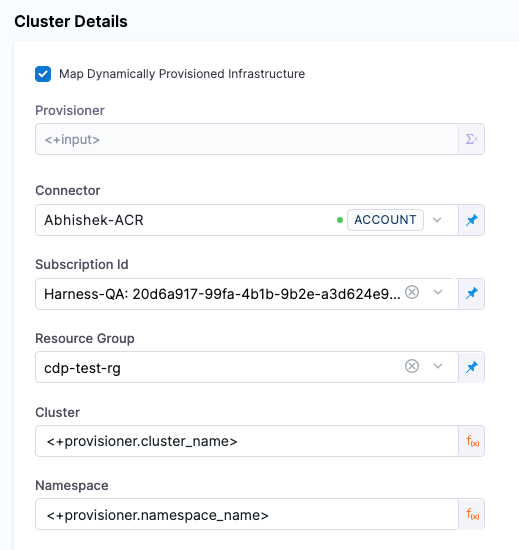Open the Subscription Id dropdown chevron
Screen dimensions: 519x550
[438, 292]
